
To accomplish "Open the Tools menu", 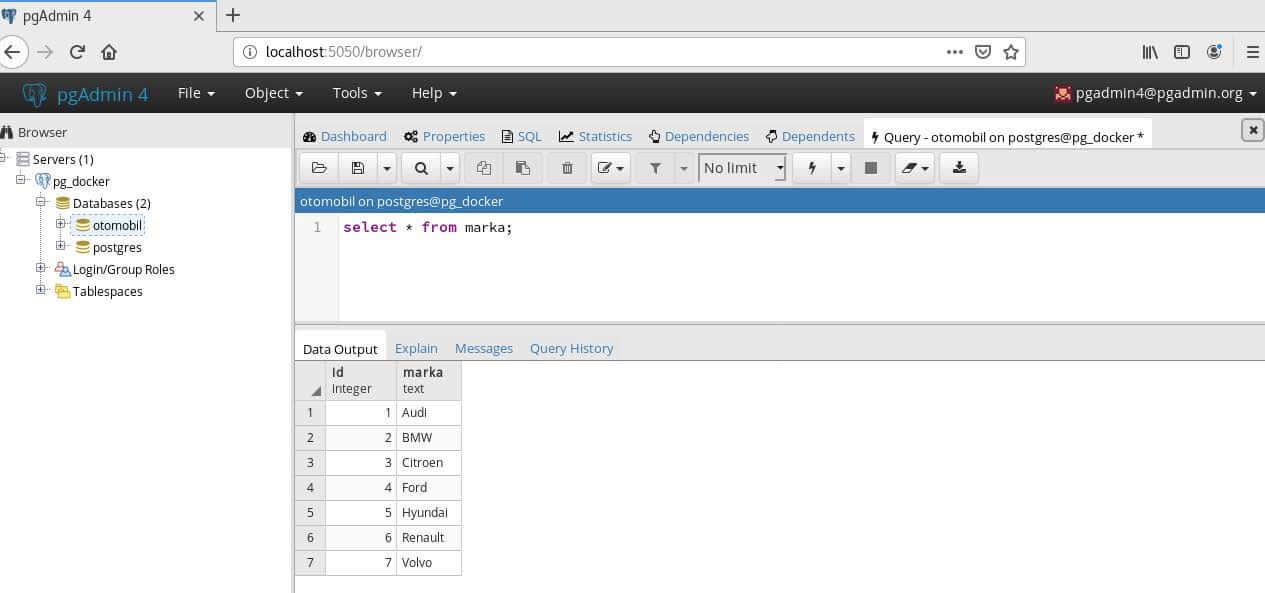I will 357,93.
